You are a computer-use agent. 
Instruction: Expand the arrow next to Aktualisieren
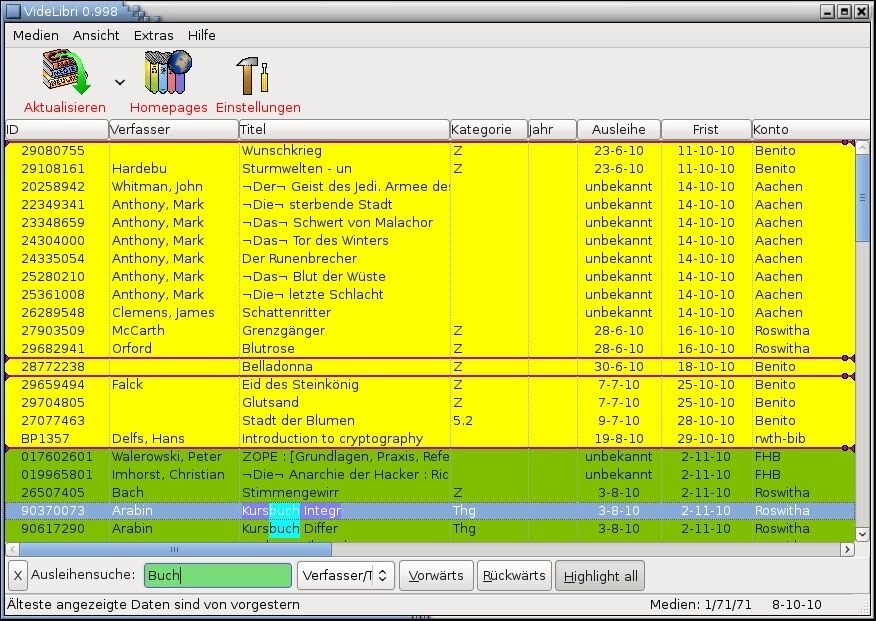[x=119, y=82]
